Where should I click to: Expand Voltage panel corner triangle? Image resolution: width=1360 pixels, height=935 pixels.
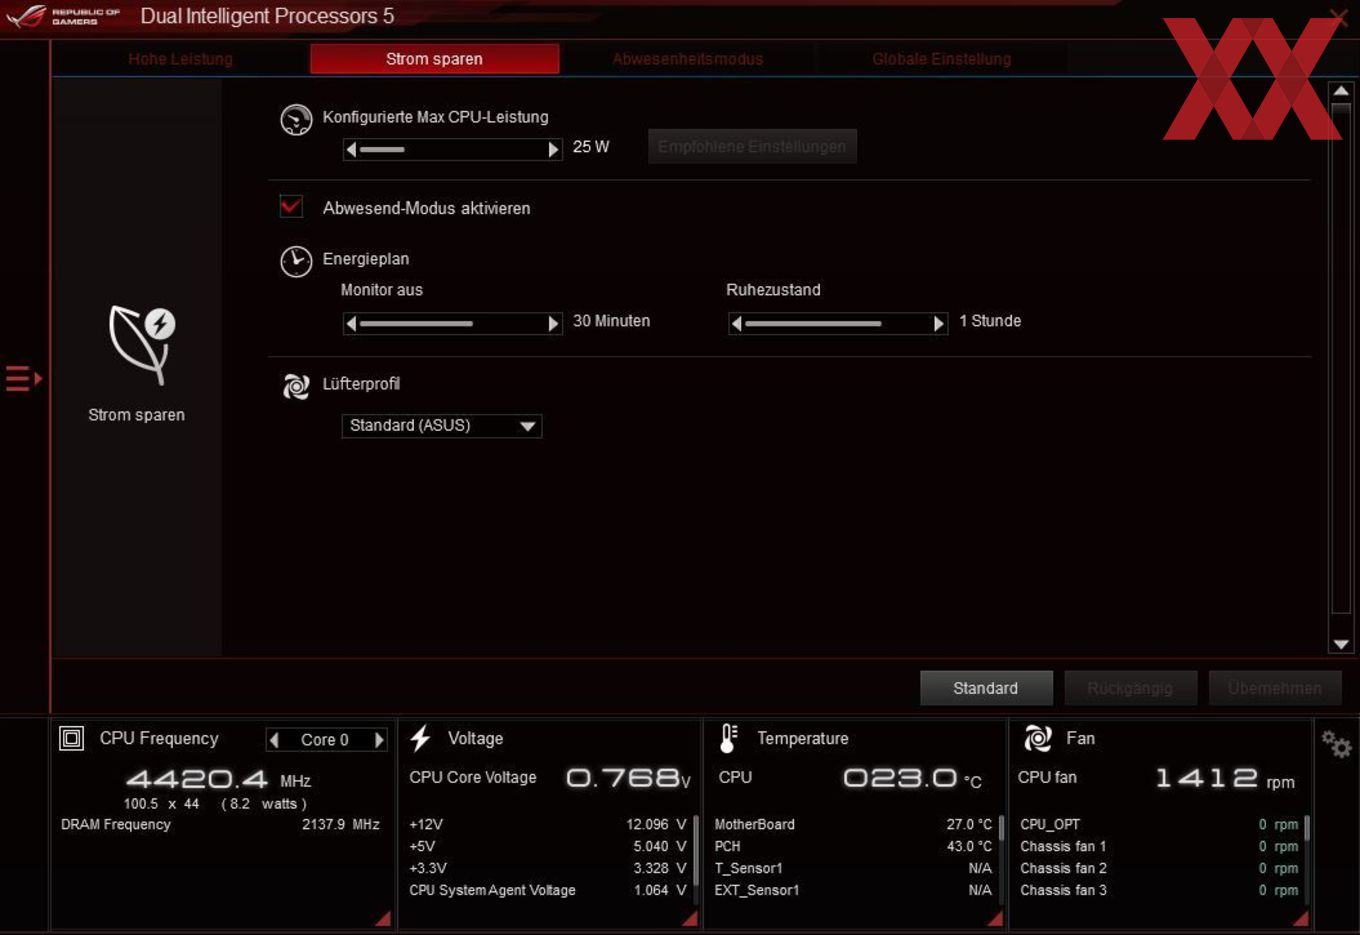tap(690, 918)
